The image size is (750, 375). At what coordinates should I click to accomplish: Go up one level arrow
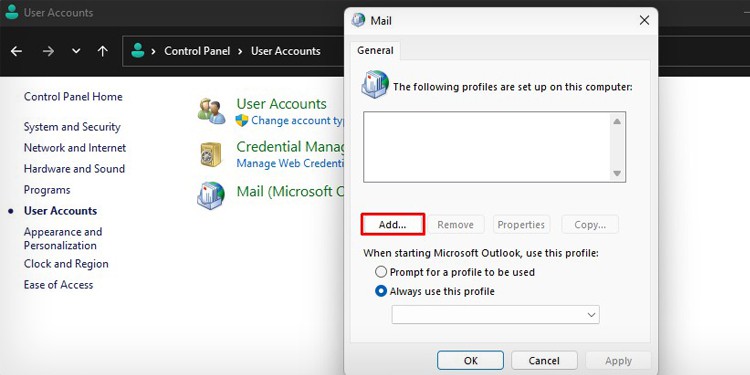point(102,51)
